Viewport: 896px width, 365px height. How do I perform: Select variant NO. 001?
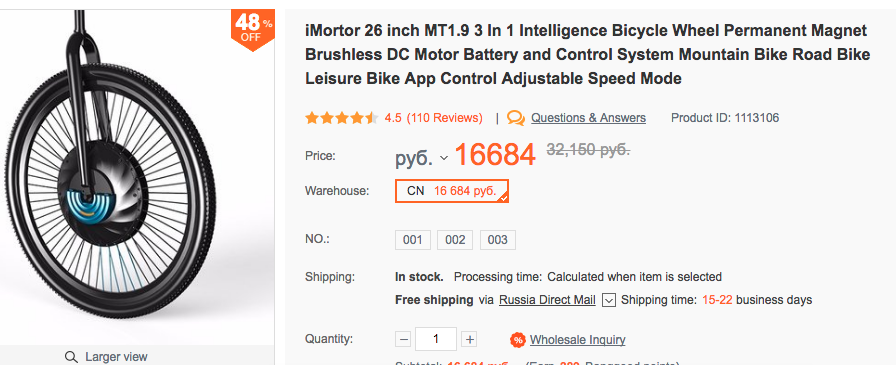(x=413, y=240)
